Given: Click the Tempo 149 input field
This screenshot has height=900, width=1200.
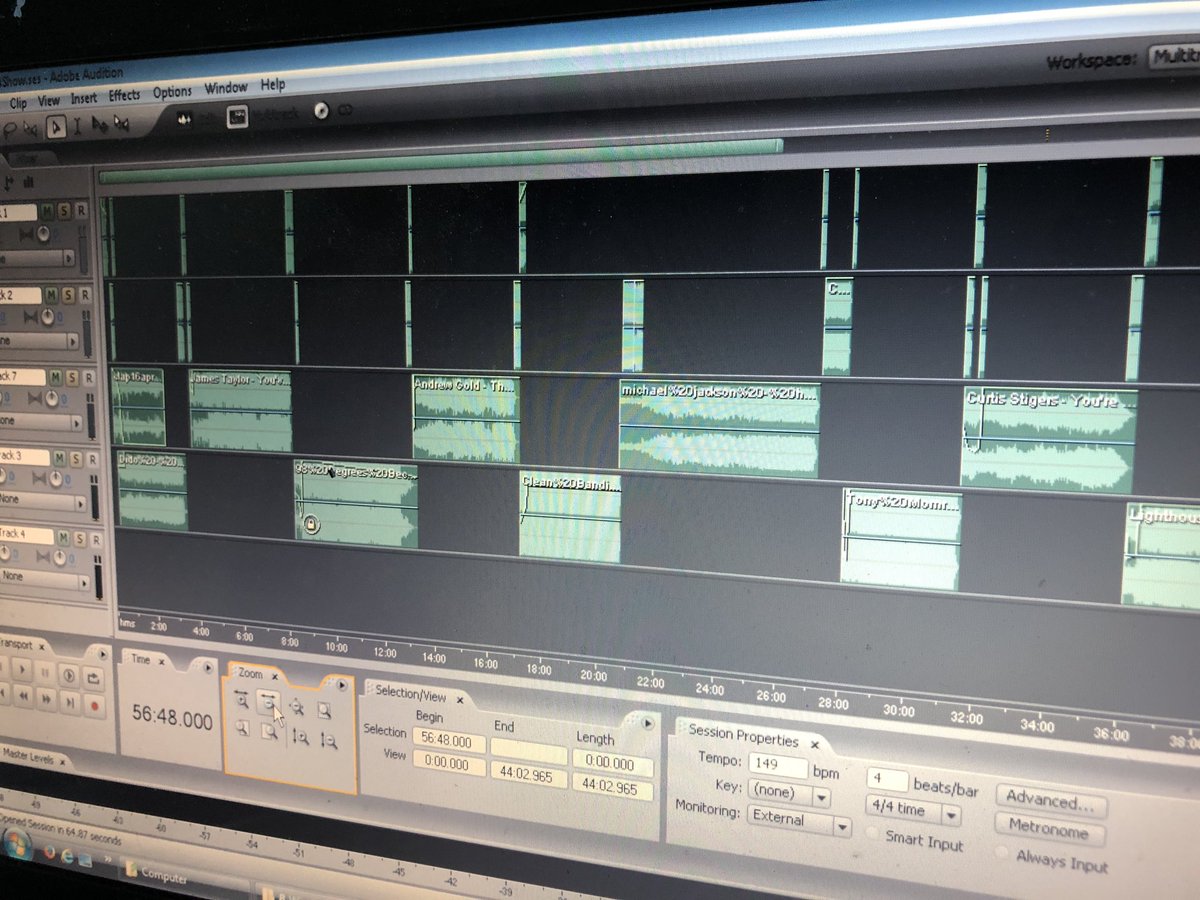Looking at the screenshot, I should 778,765.
